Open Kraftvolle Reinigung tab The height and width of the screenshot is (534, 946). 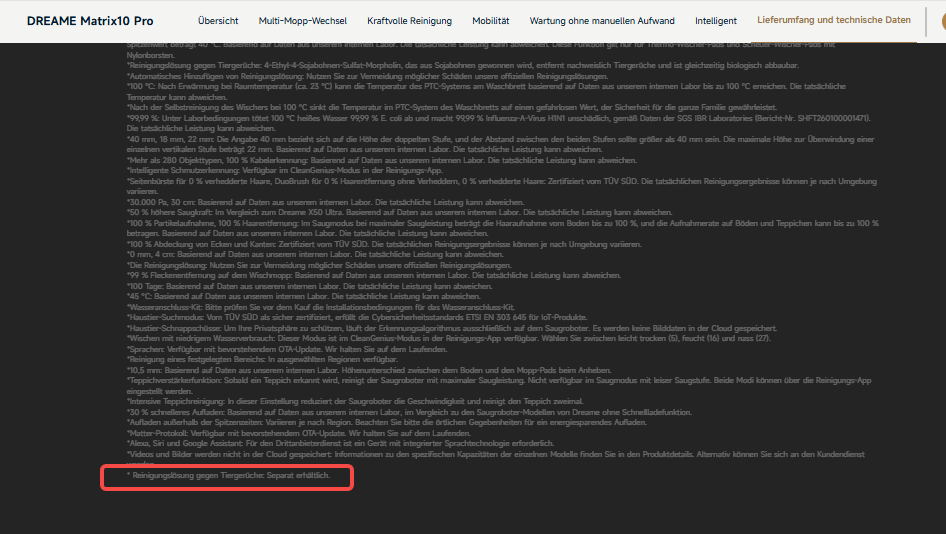(x=410, y=21)
